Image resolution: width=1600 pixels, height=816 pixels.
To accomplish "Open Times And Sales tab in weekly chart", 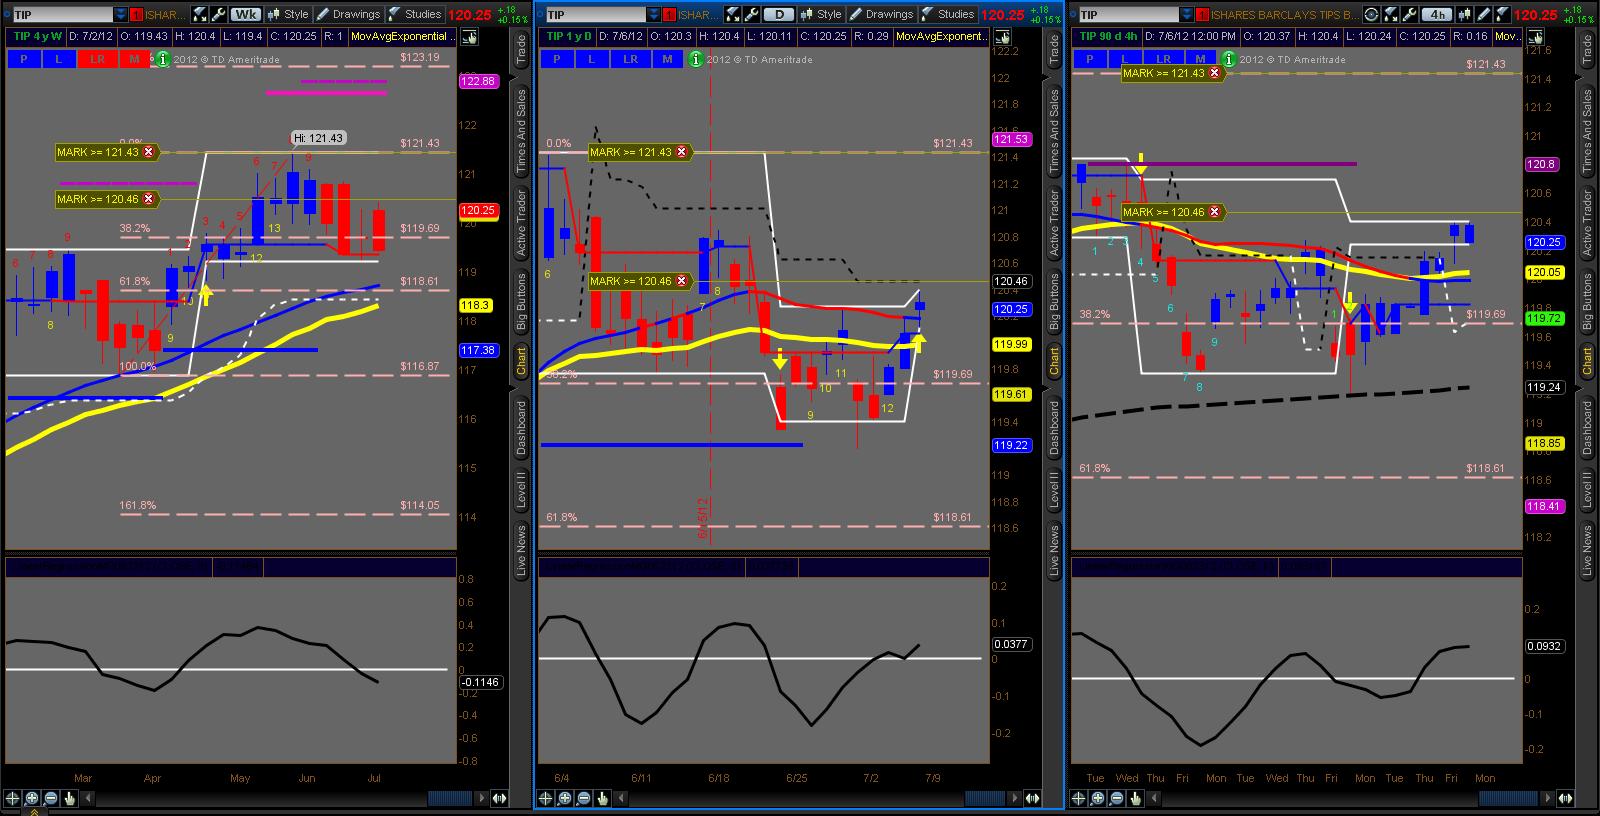I will point(521,132).
